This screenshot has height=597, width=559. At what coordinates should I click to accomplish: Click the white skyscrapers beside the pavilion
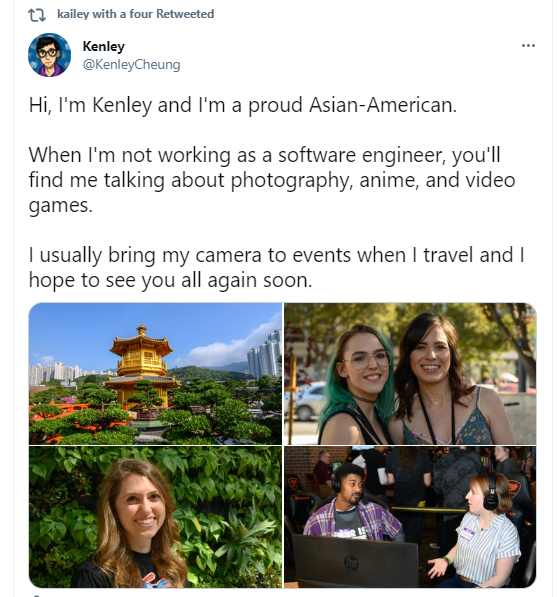pos(265,354)
